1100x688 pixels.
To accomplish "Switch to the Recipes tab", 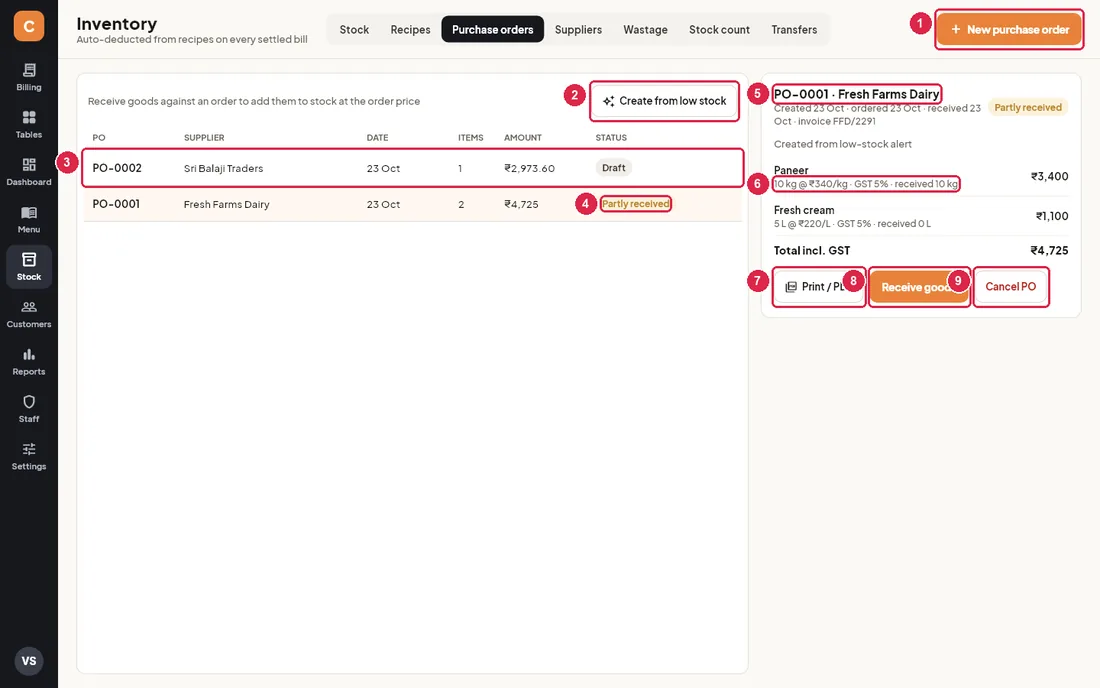I will pyautogui.click(x=410, y=29).
